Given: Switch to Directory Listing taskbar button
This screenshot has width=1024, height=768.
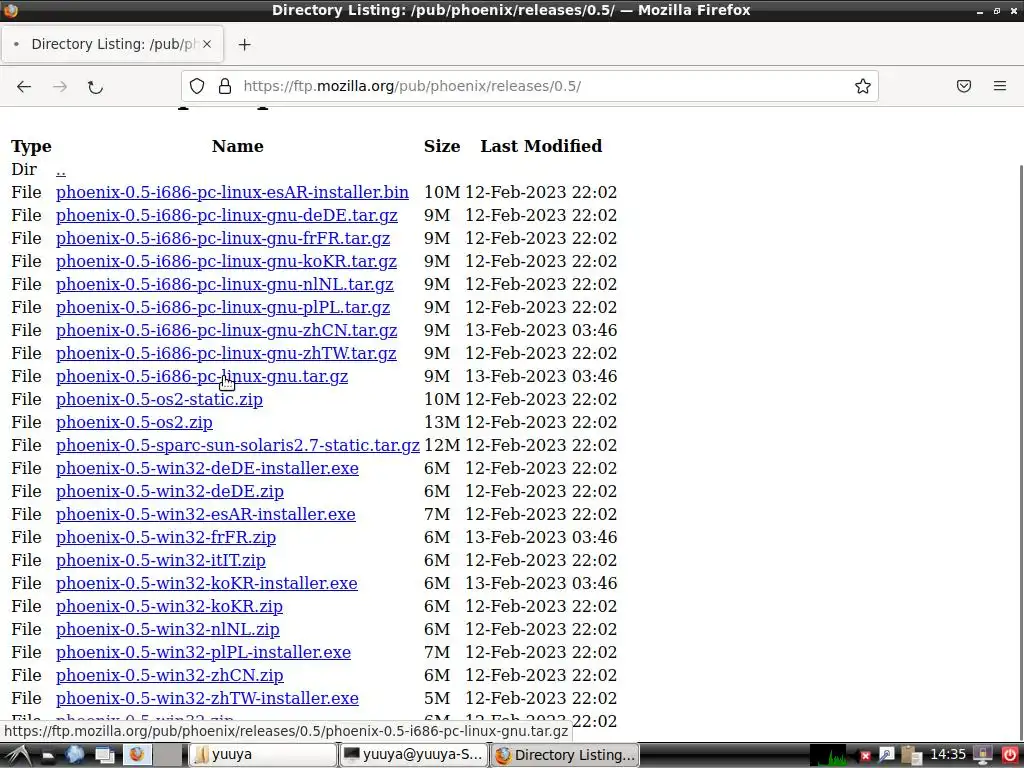Looking at the screenshot, I should tap(565, 755).
